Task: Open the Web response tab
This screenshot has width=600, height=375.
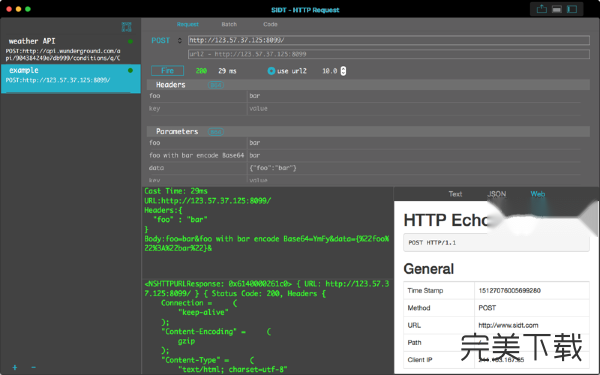Action: [x=538, y=194]
